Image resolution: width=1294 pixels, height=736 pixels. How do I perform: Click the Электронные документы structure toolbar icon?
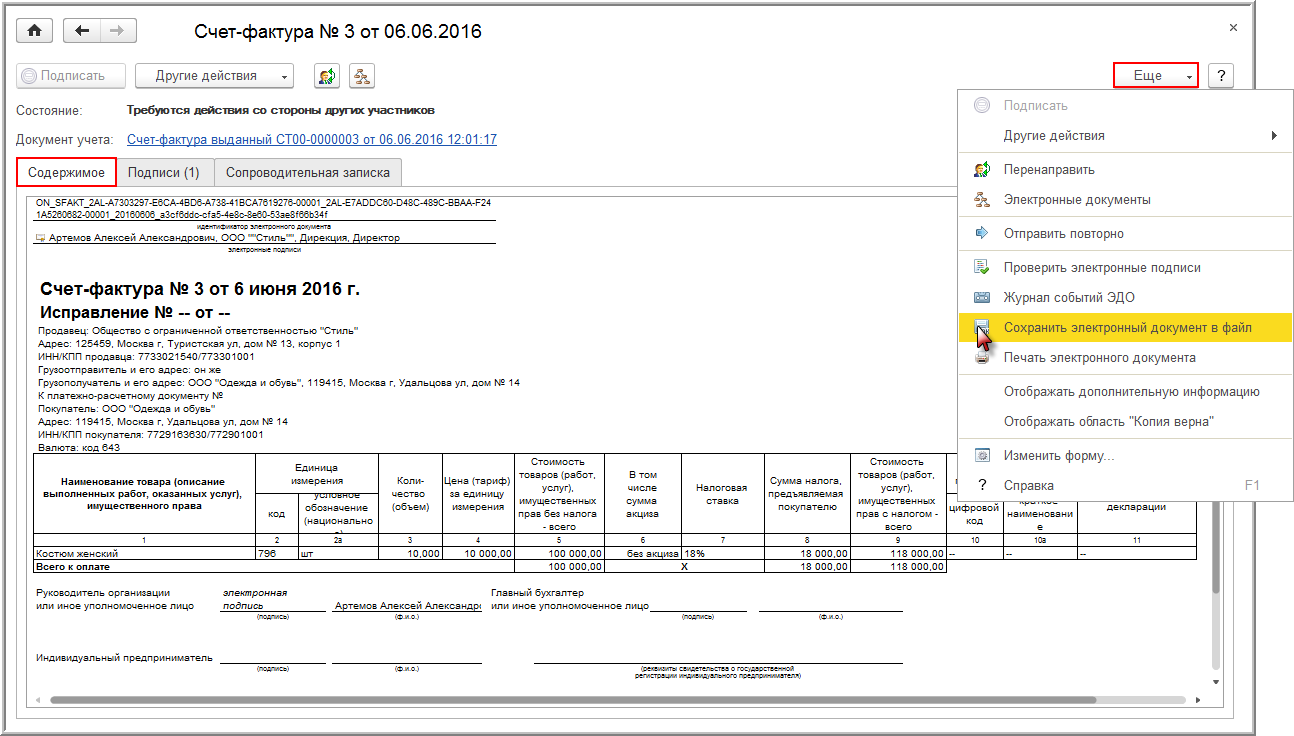[361, 76]
